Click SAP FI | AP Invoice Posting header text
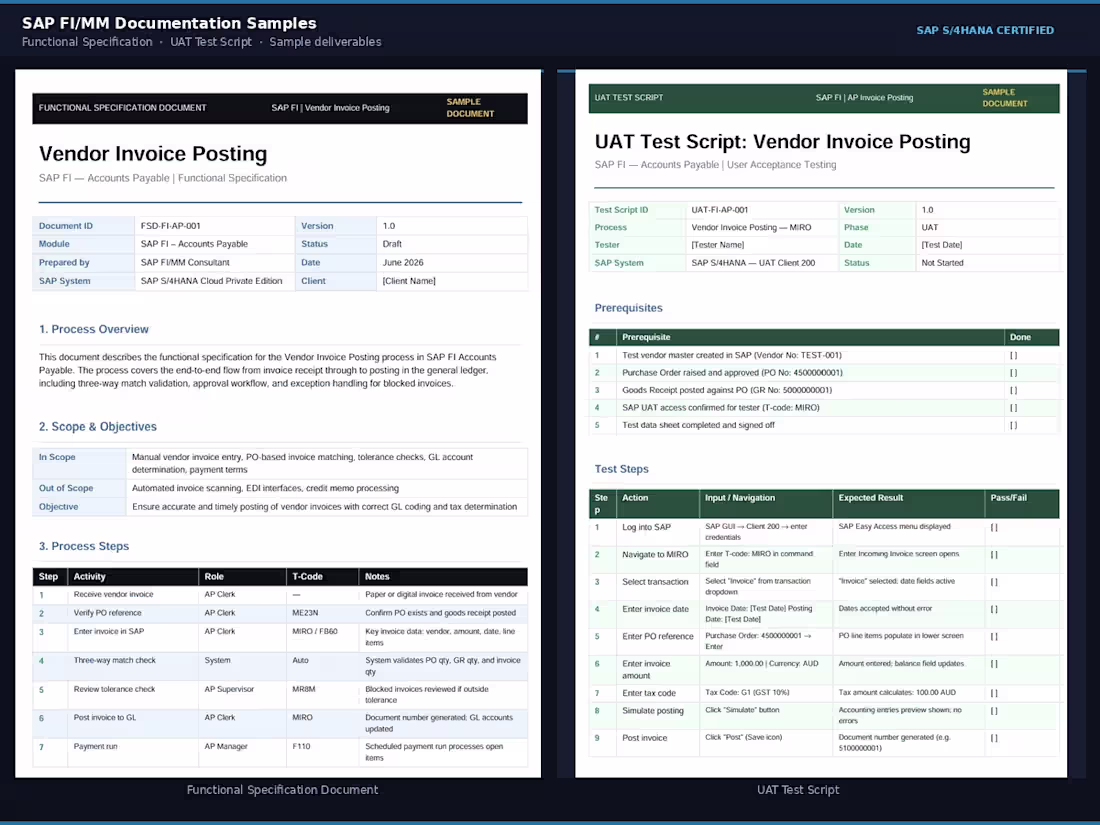 (864, 98)
